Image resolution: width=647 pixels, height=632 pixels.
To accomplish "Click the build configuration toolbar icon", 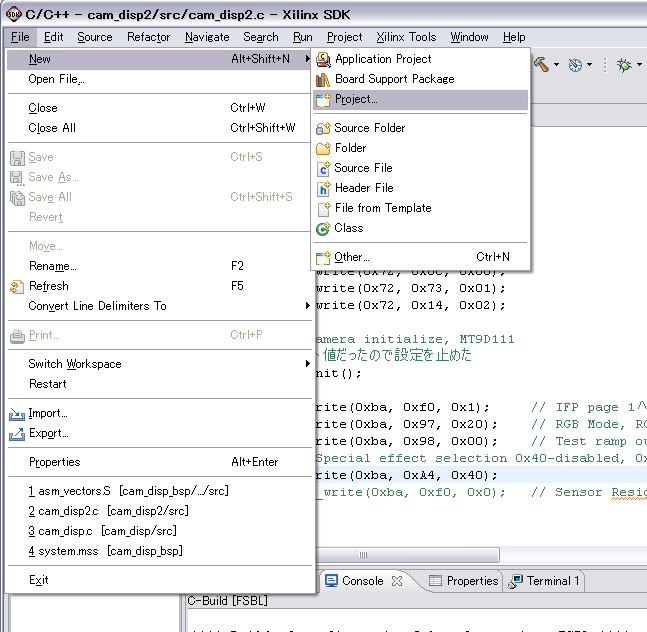I will pyautogui.click(x=575, y=65).
